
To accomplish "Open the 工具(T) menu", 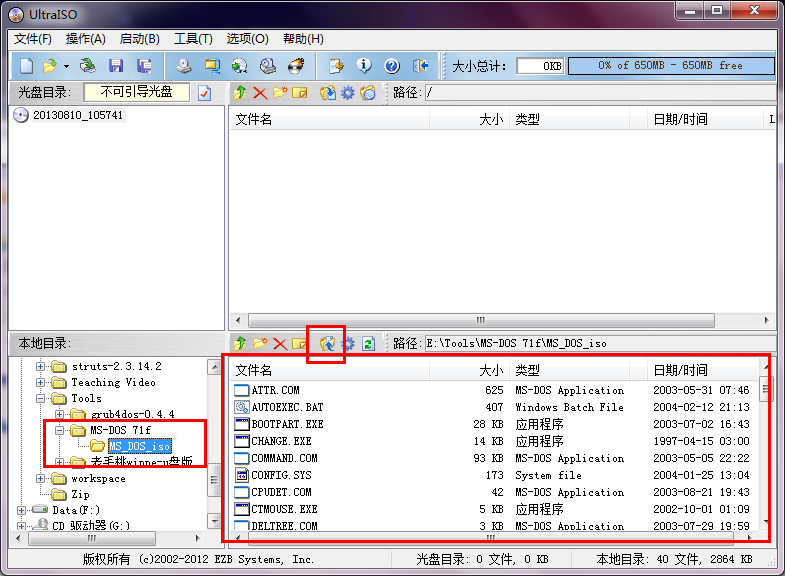I will pos(193,39).
